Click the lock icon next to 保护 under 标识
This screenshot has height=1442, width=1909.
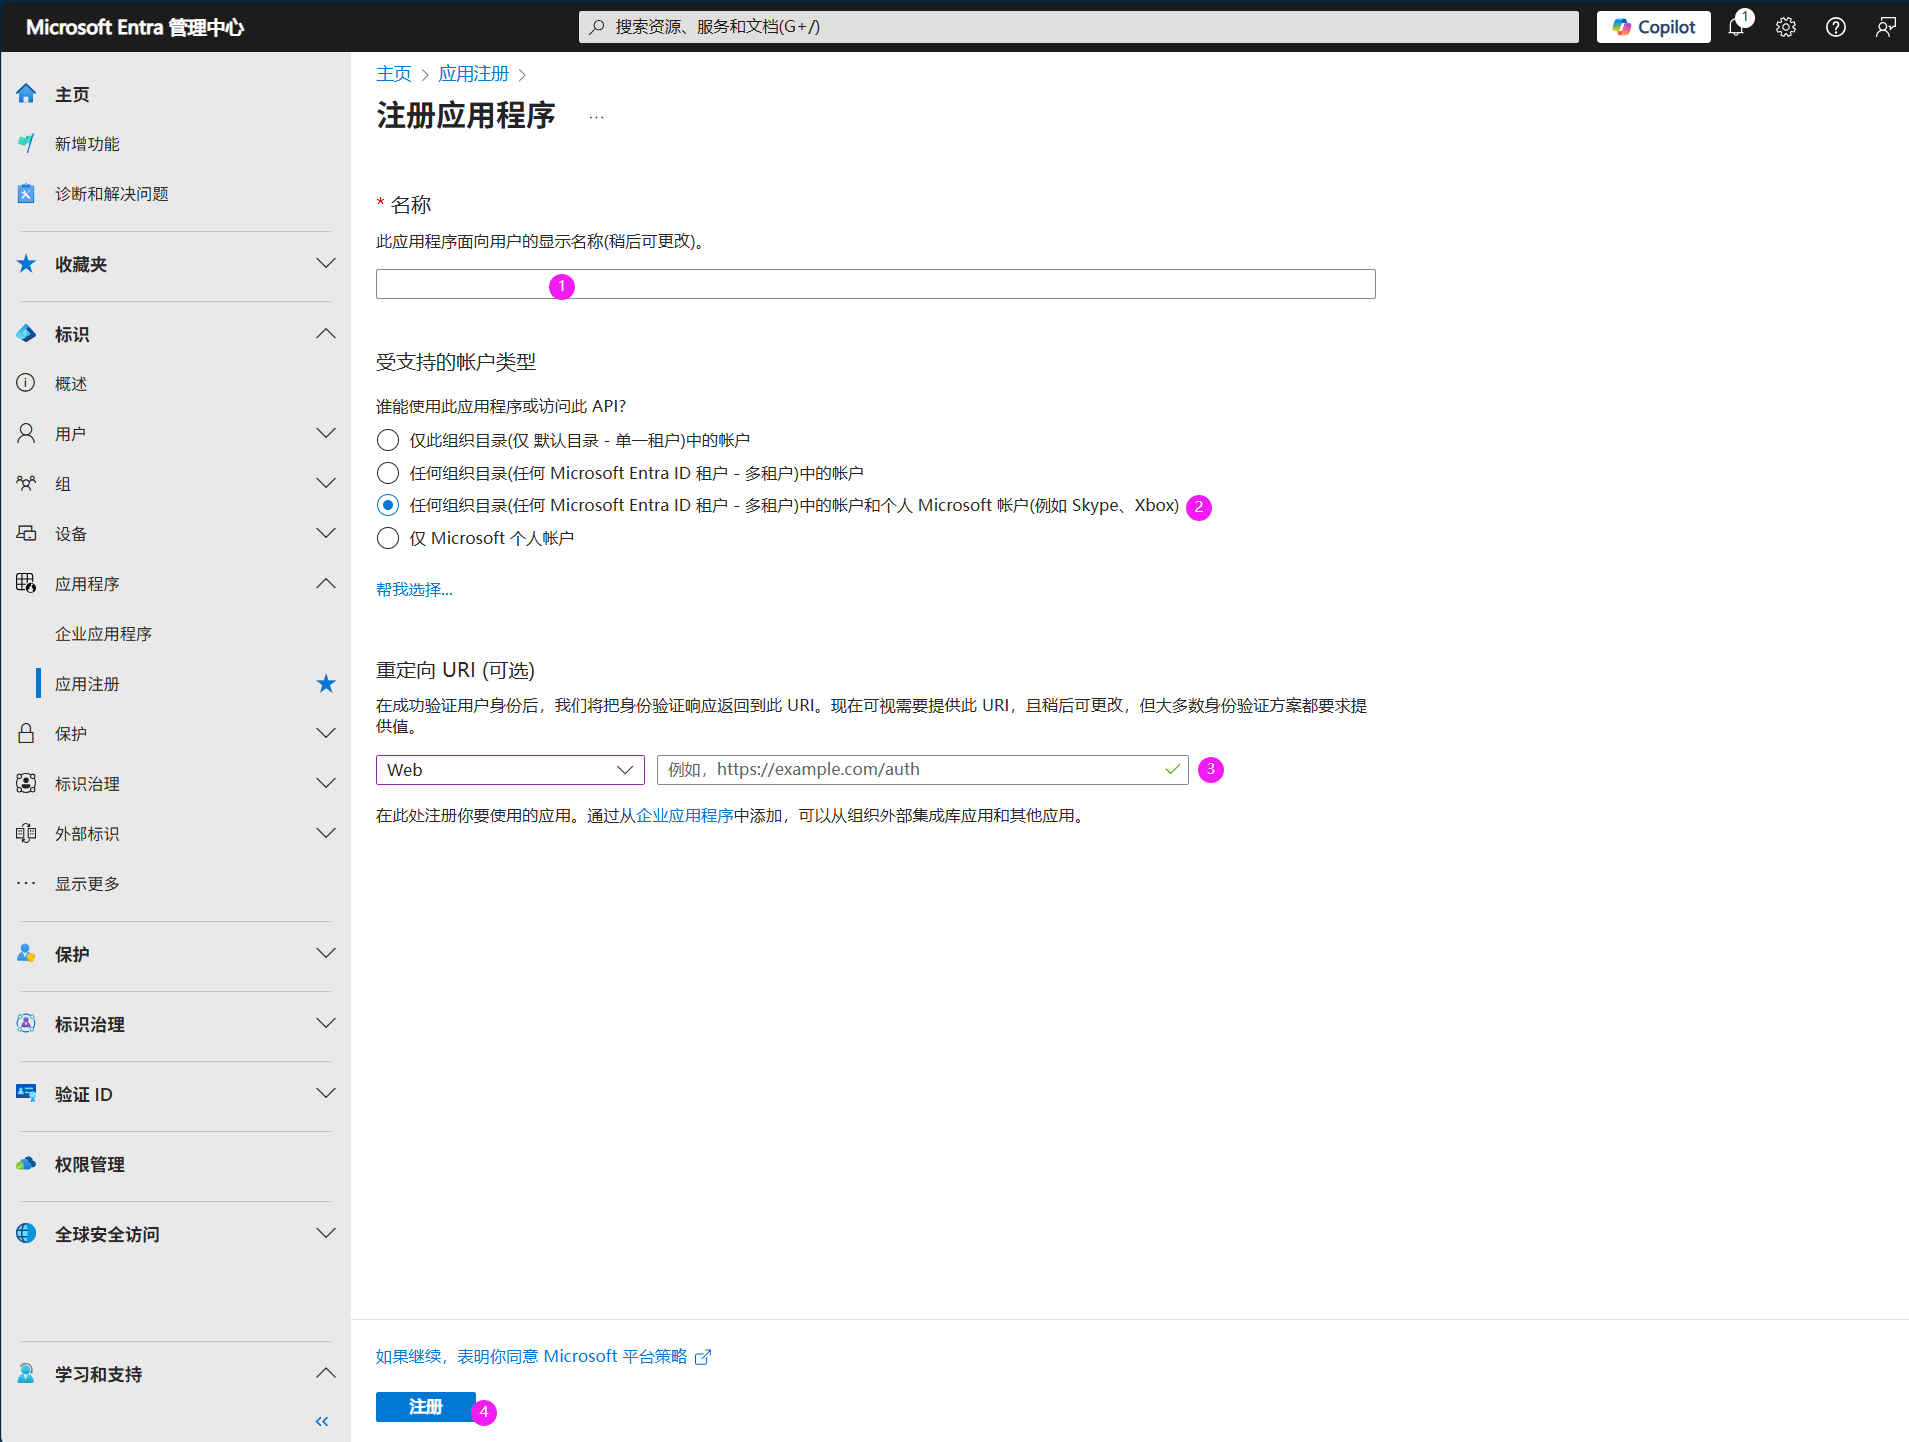click(26, 734)
